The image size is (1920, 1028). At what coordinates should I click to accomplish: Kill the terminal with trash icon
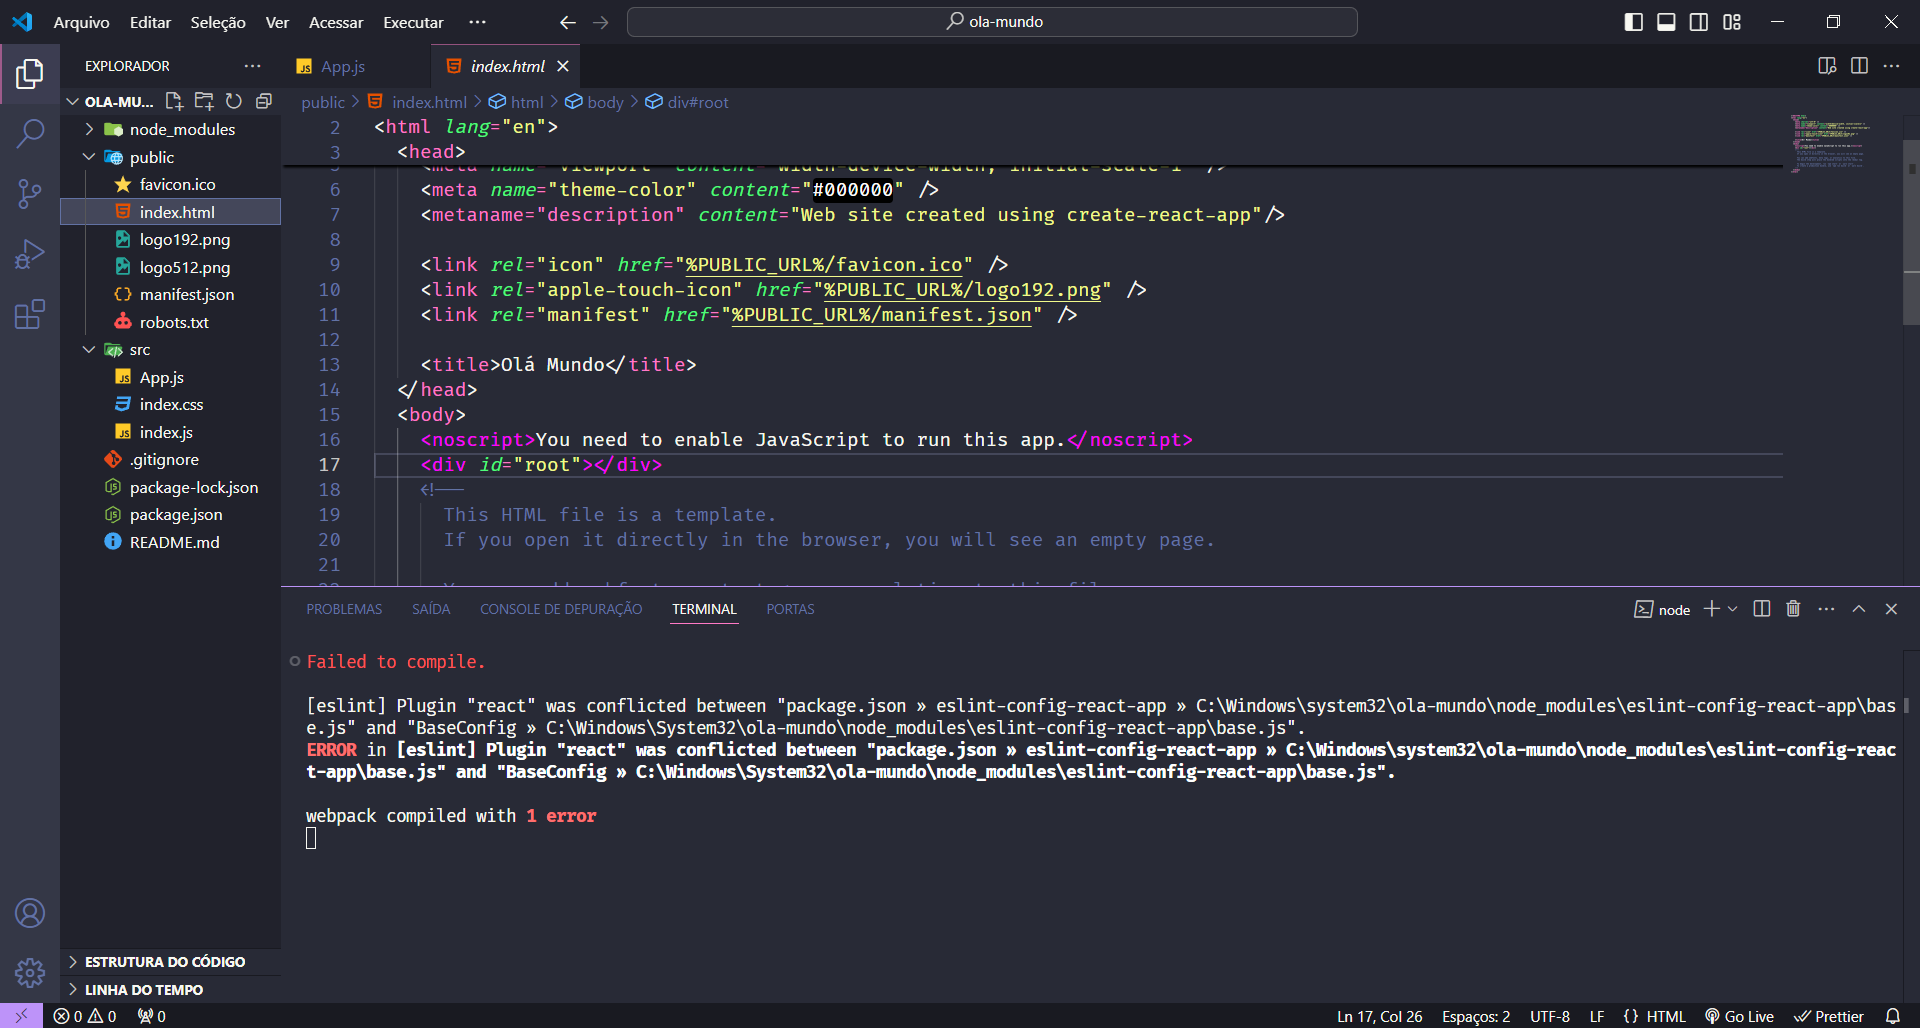[1793, 609]
